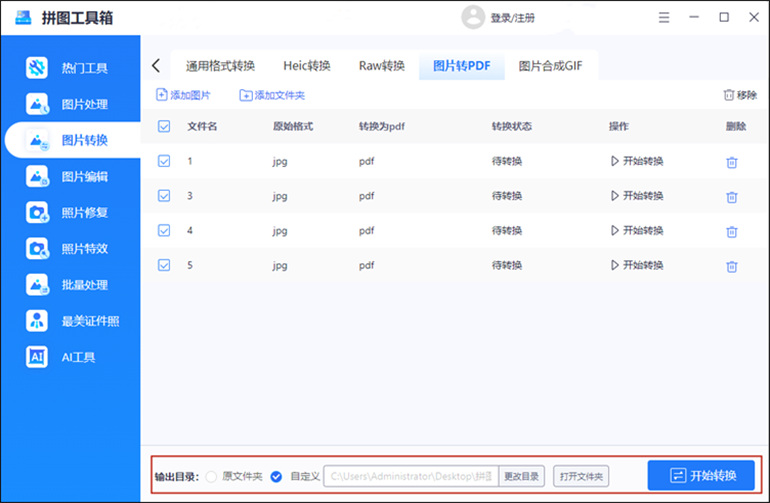Open the 批量处理 sidebar section
Image resolution: width=770 pixels, height=503 pixels.
[69, 285]
